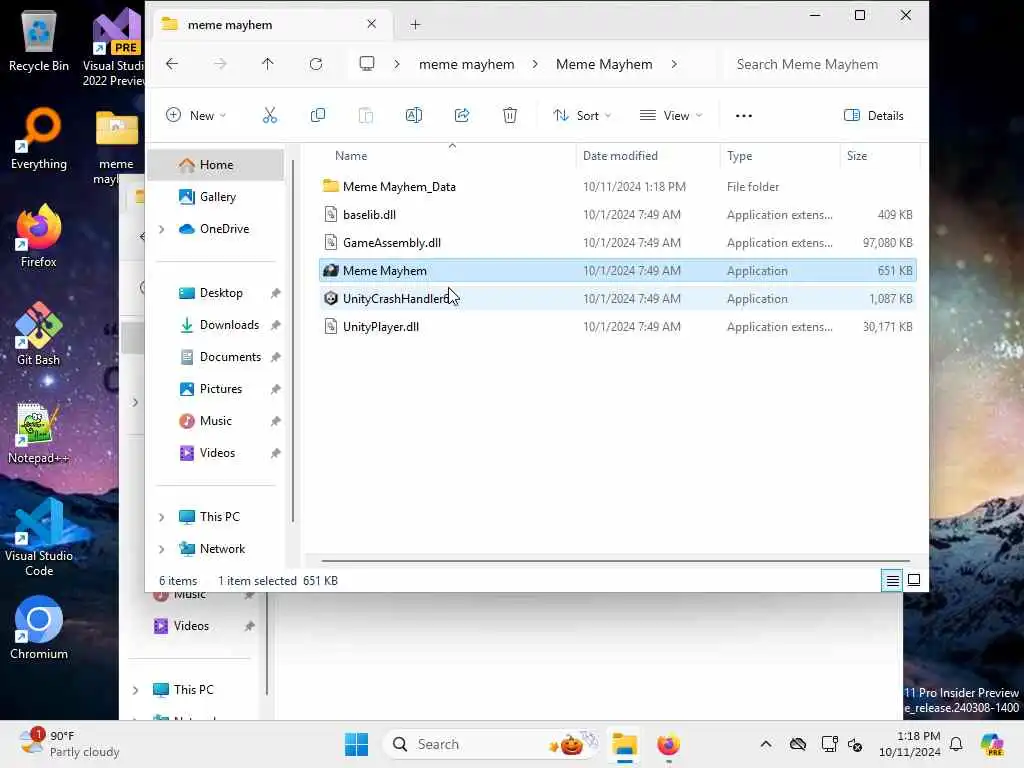Open Visual Studio Code desktop shortcut
This screenshot has height=768, width=1024.
tap(39, 539)
